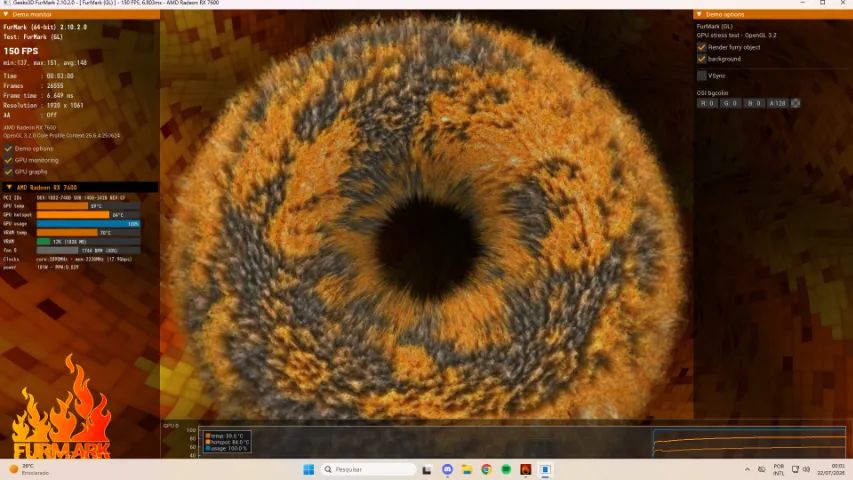Click the Pesquisar search box
Screen dimensions: 853x480
368,469
